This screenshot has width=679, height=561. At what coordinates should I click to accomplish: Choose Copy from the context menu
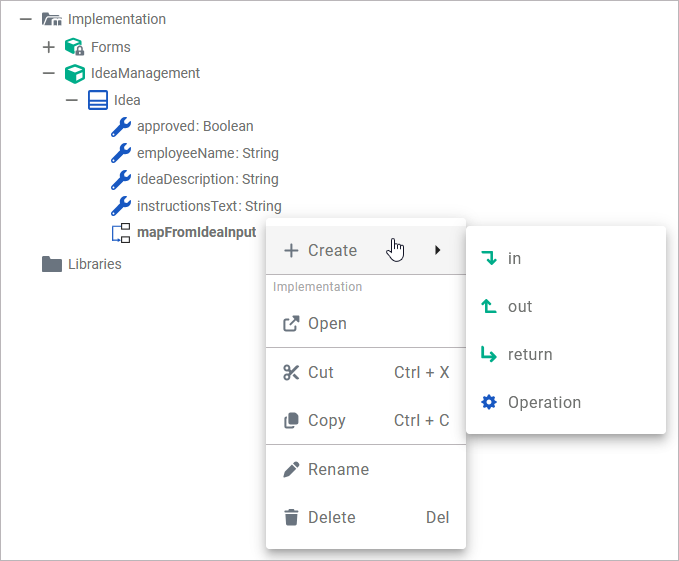326,420
